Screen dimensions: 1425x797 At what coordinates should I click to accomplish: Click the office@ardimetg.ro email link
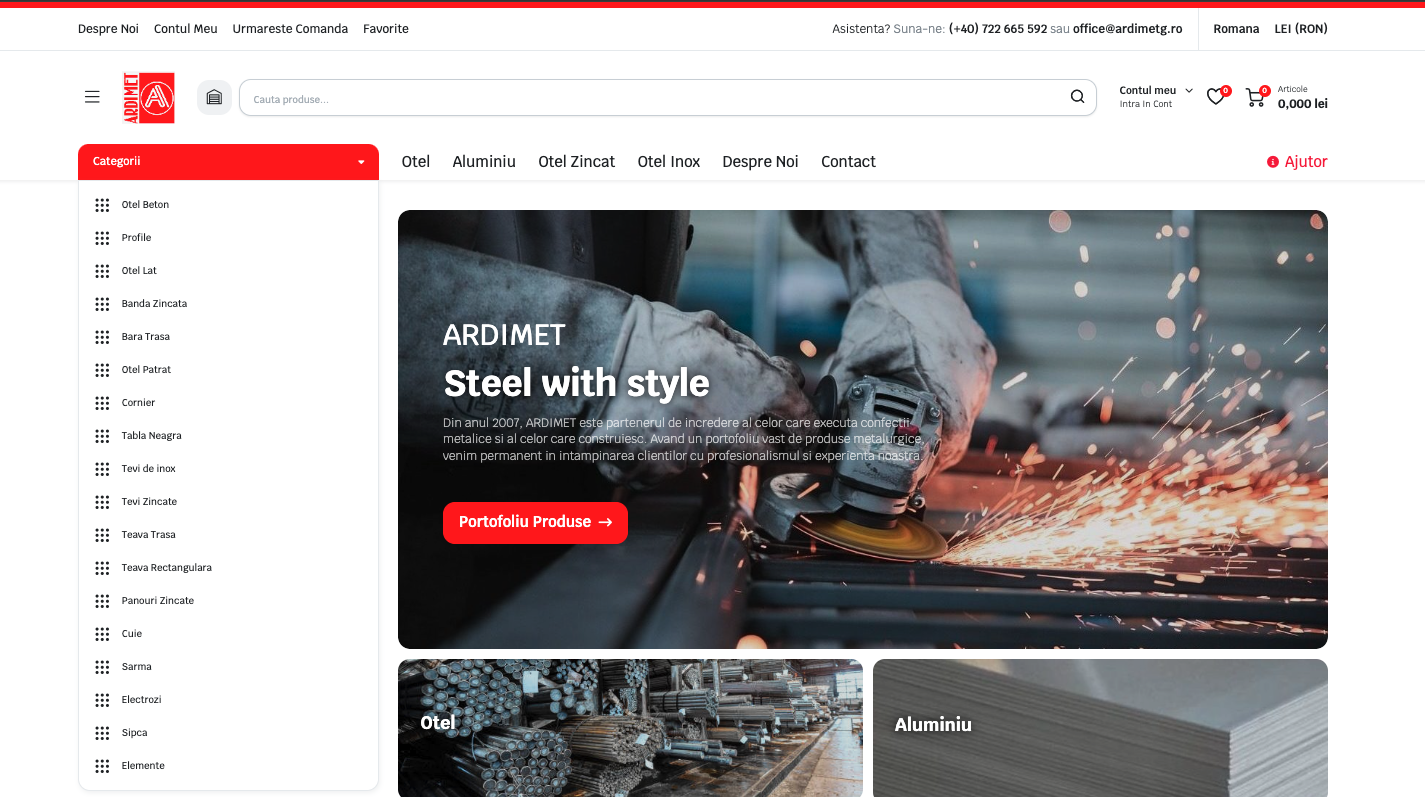tap(1128, 29)
